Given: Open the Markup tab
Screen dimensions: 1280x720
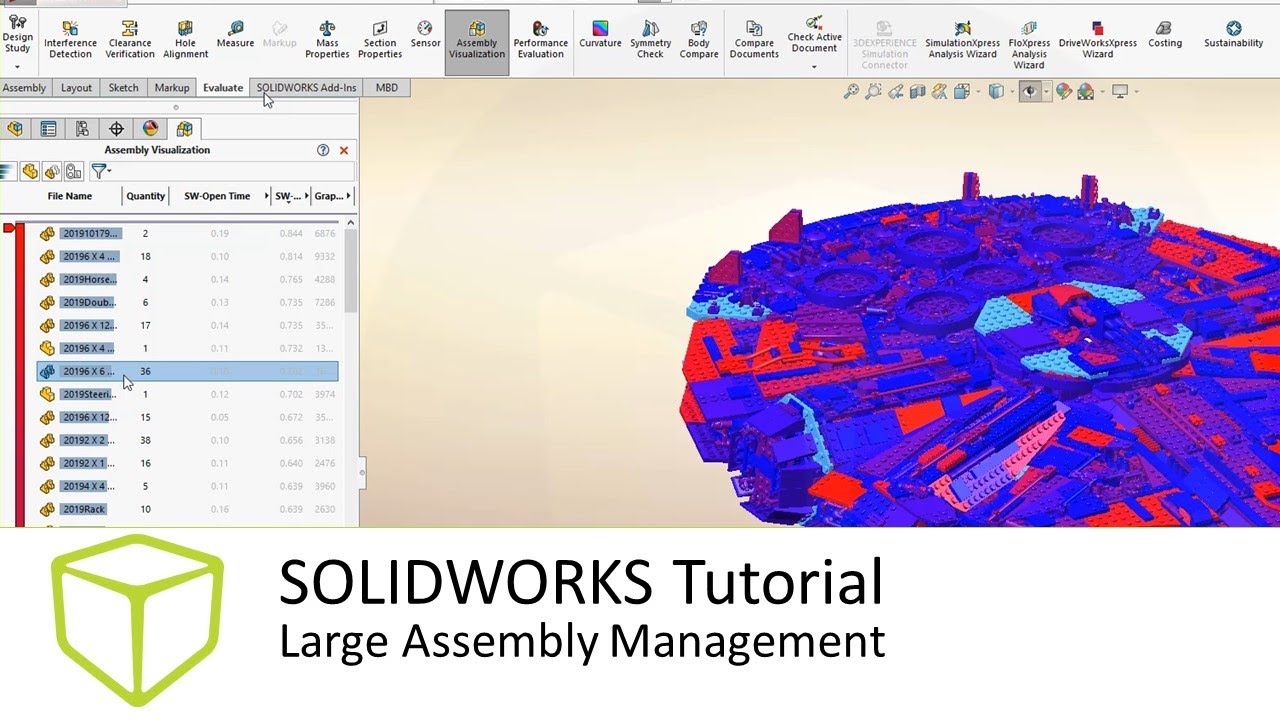Looking at the screenshot, I should point(172,88).
